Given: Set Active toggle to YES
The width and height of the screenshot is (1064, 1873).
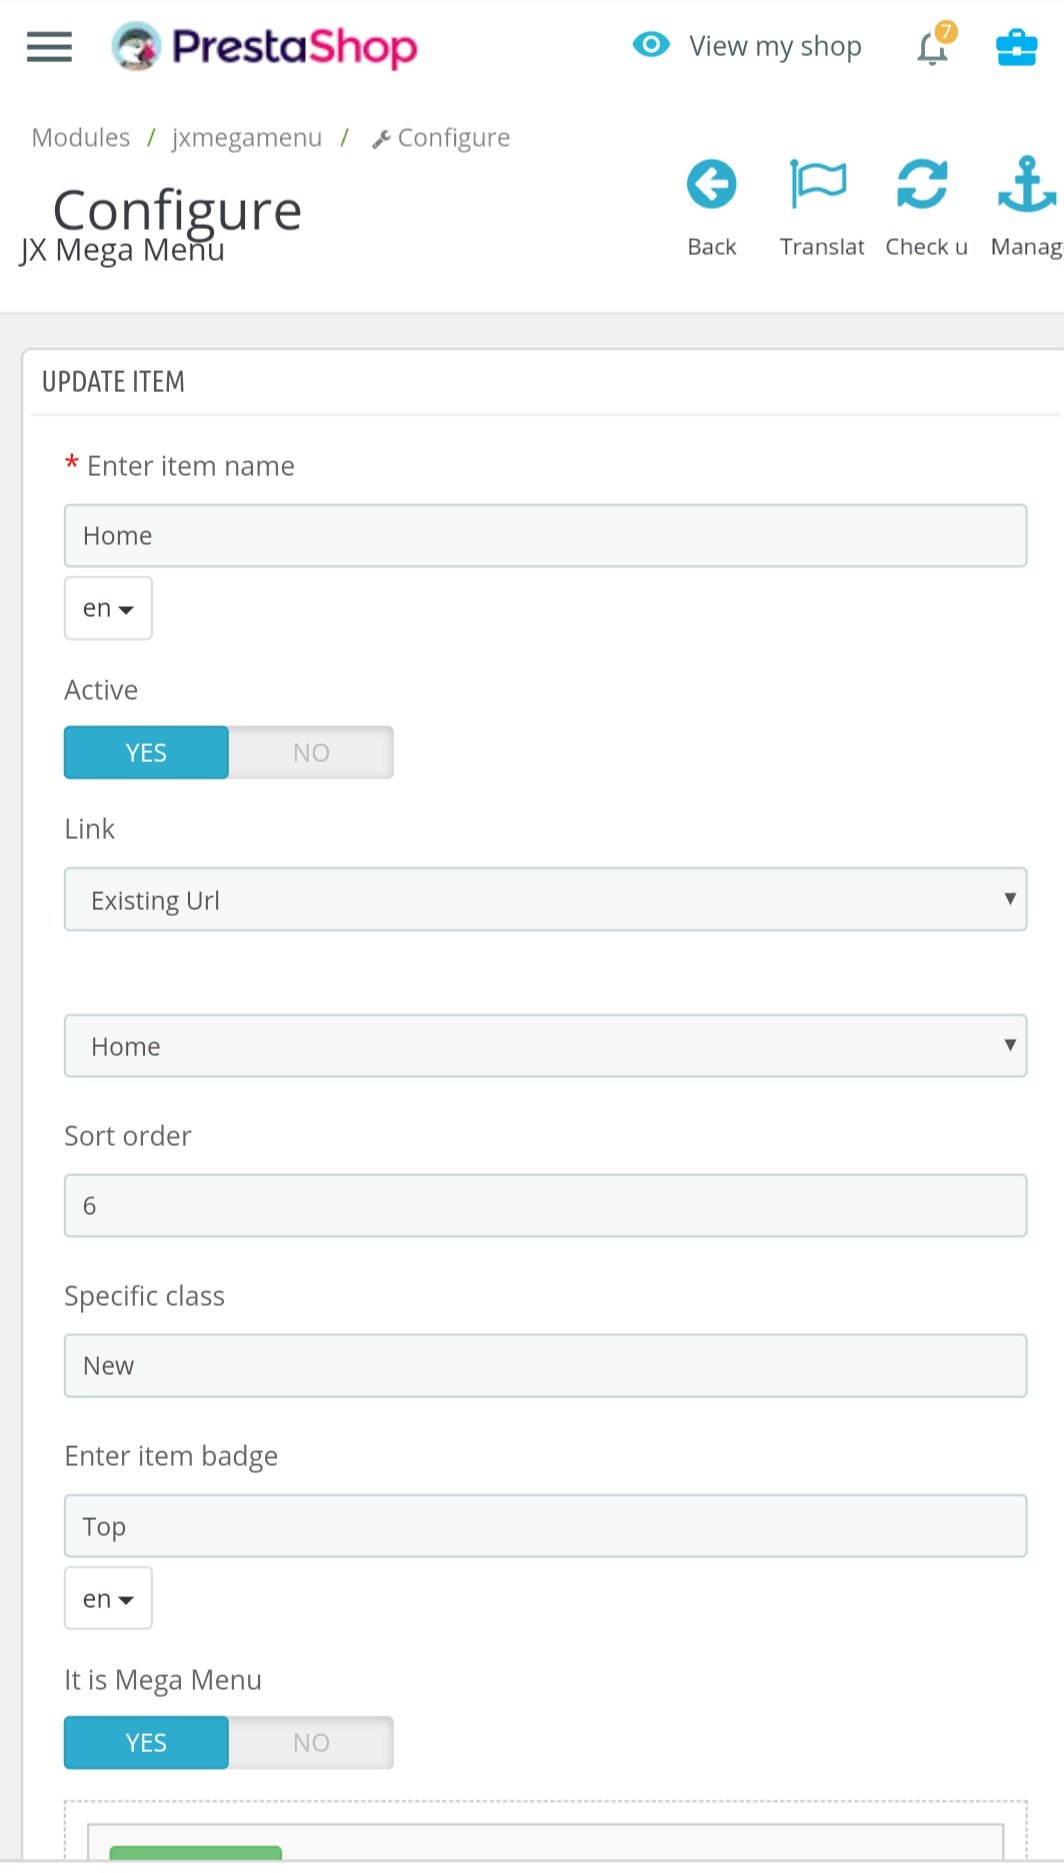Looking at the screenshot, I should click(x=146, y=753).
